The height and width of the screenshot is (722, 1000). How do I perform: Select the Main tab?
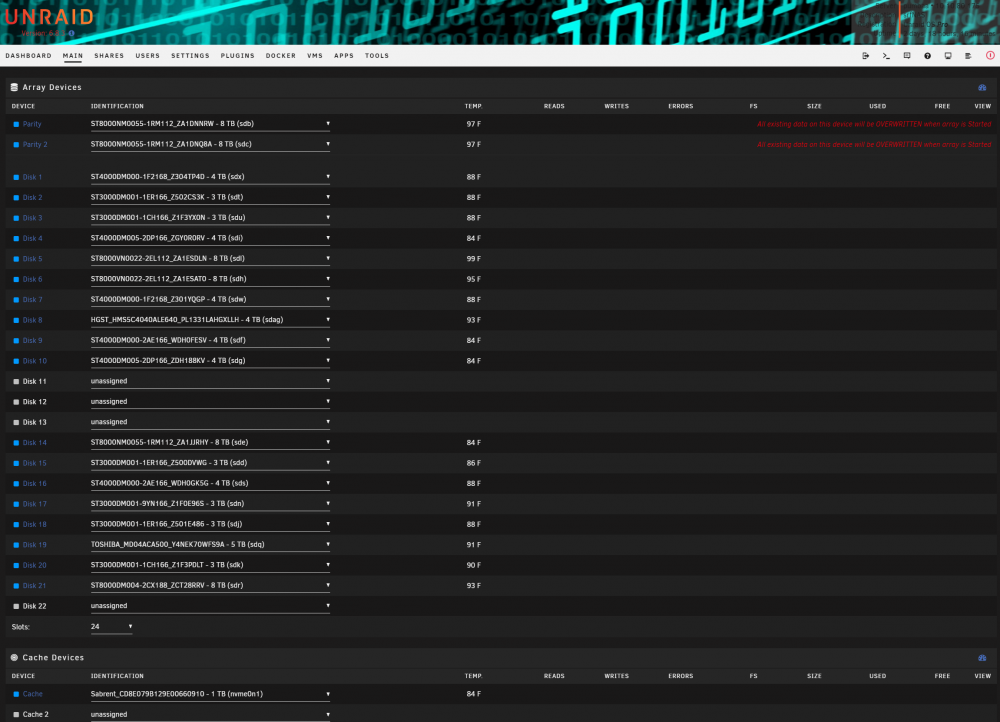(x=73, y=55)
